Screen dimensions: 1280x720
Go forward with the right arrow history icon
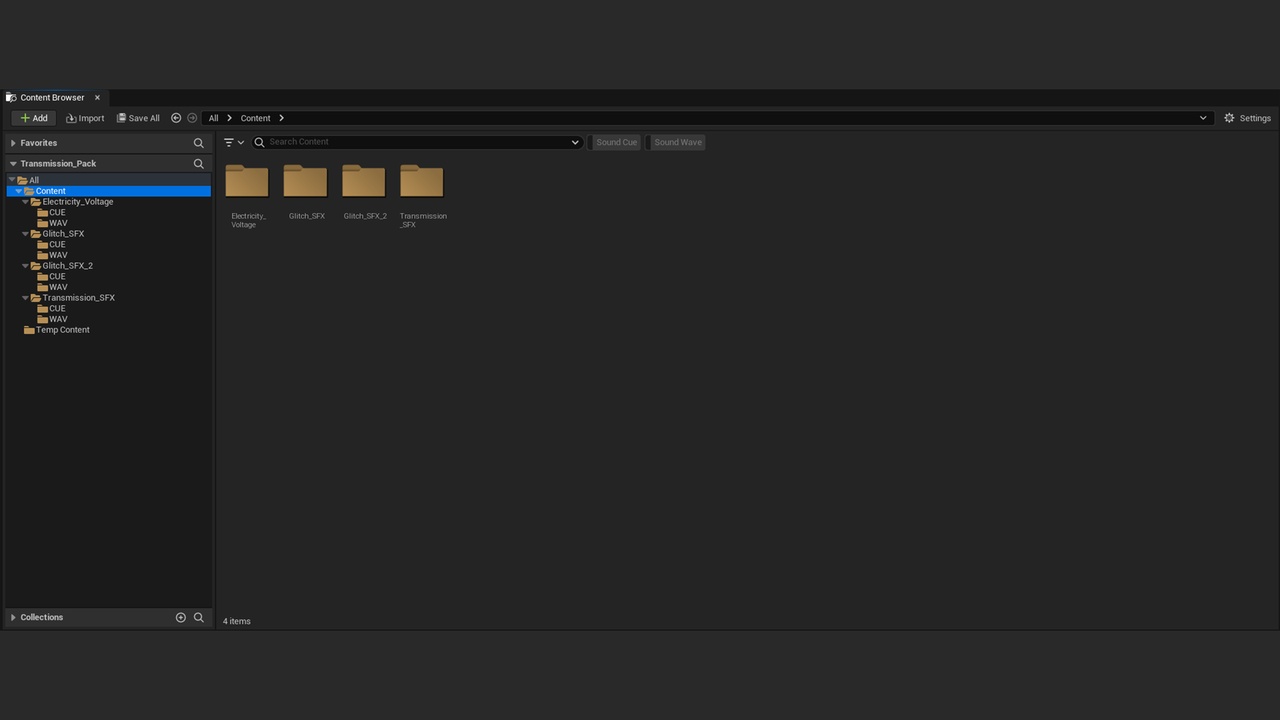(x=192, y=118)
